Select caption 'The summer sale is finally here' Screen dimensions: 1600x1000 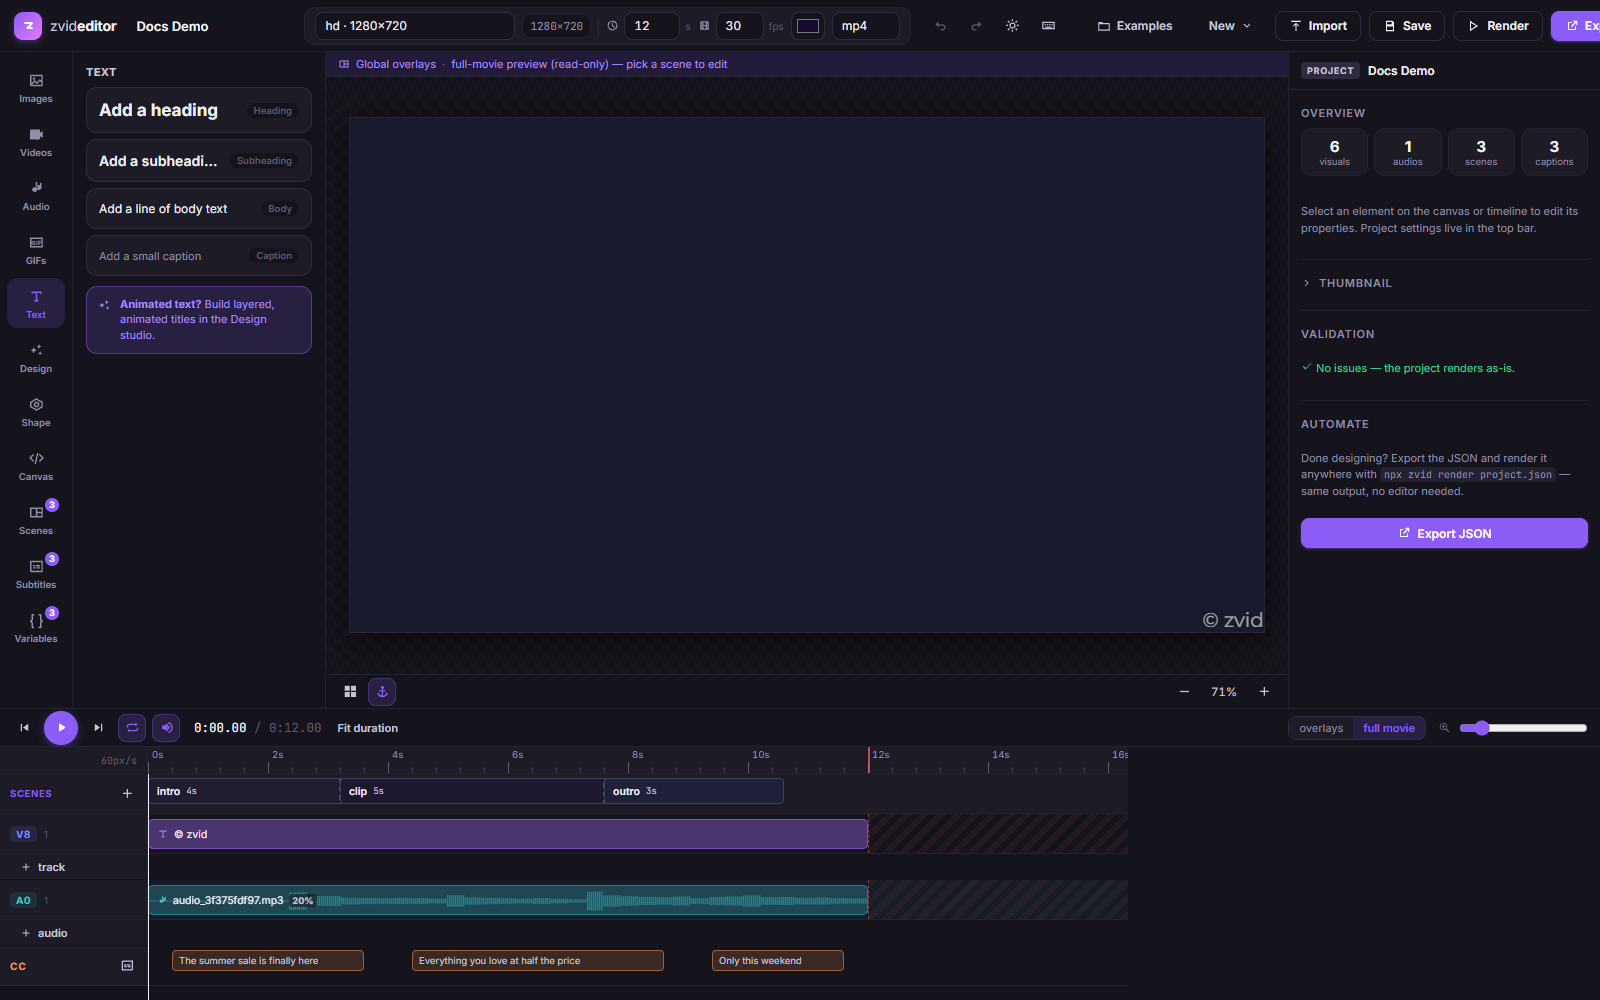click(268, 961)
